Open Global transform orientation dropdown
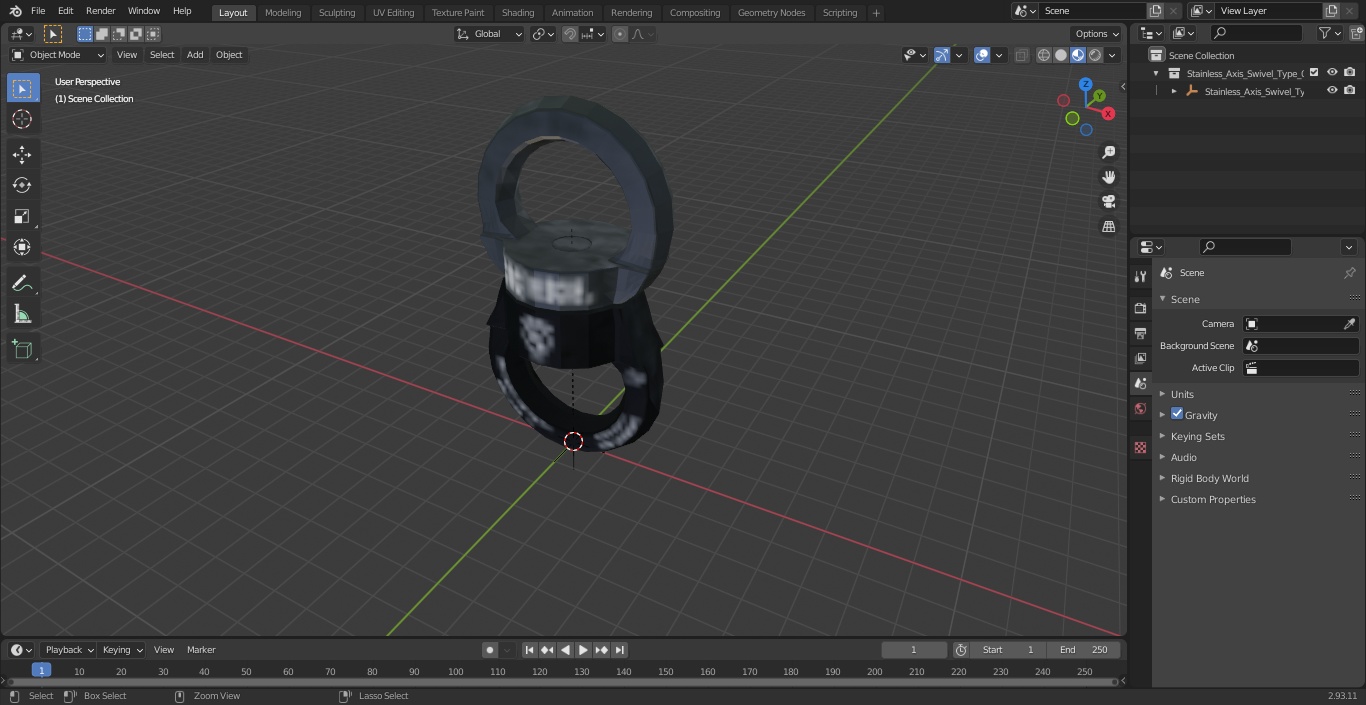The image size is (1366, 705). pos(490,34)
